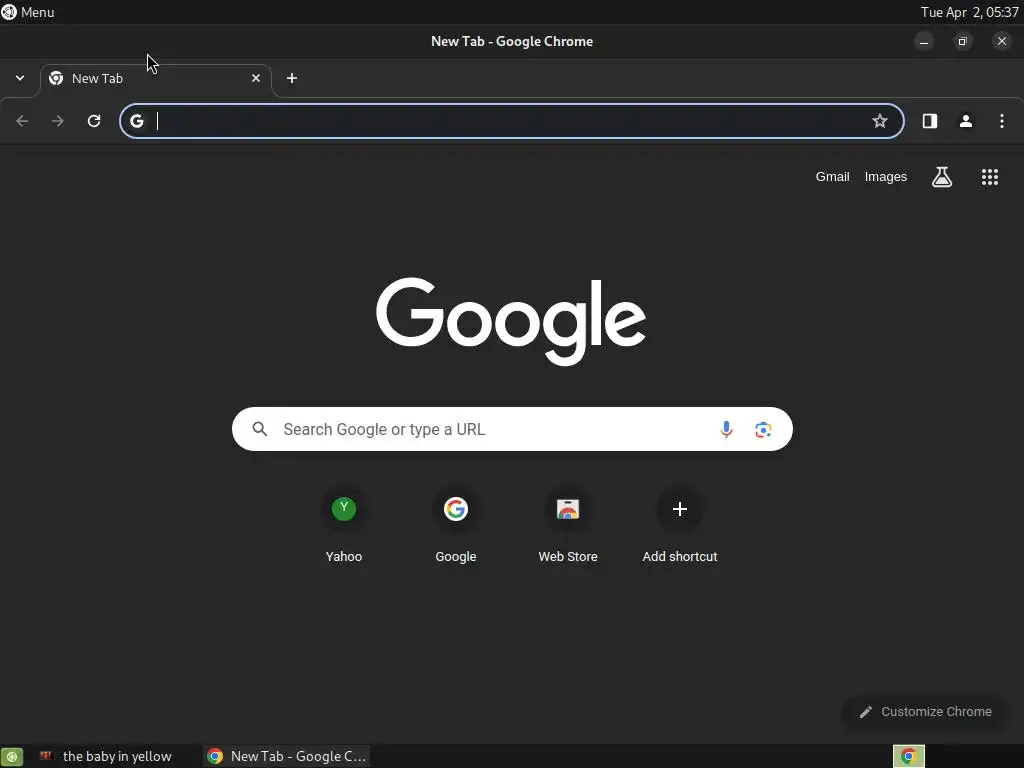Close the New Tab tab
The height and width of the screenshot is (768, 1024).
256,78
